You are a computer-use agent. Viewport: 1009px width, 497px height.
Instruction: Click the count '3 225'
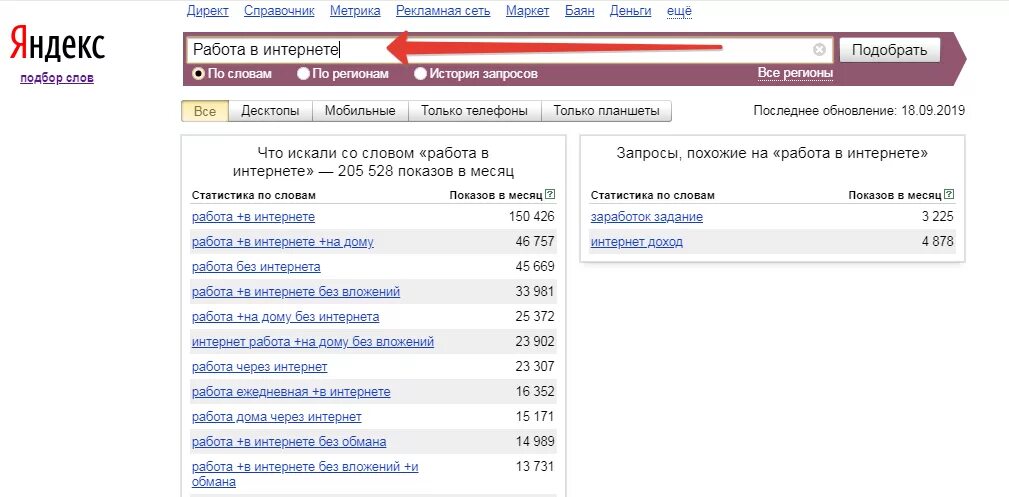(x=938, y=217)
